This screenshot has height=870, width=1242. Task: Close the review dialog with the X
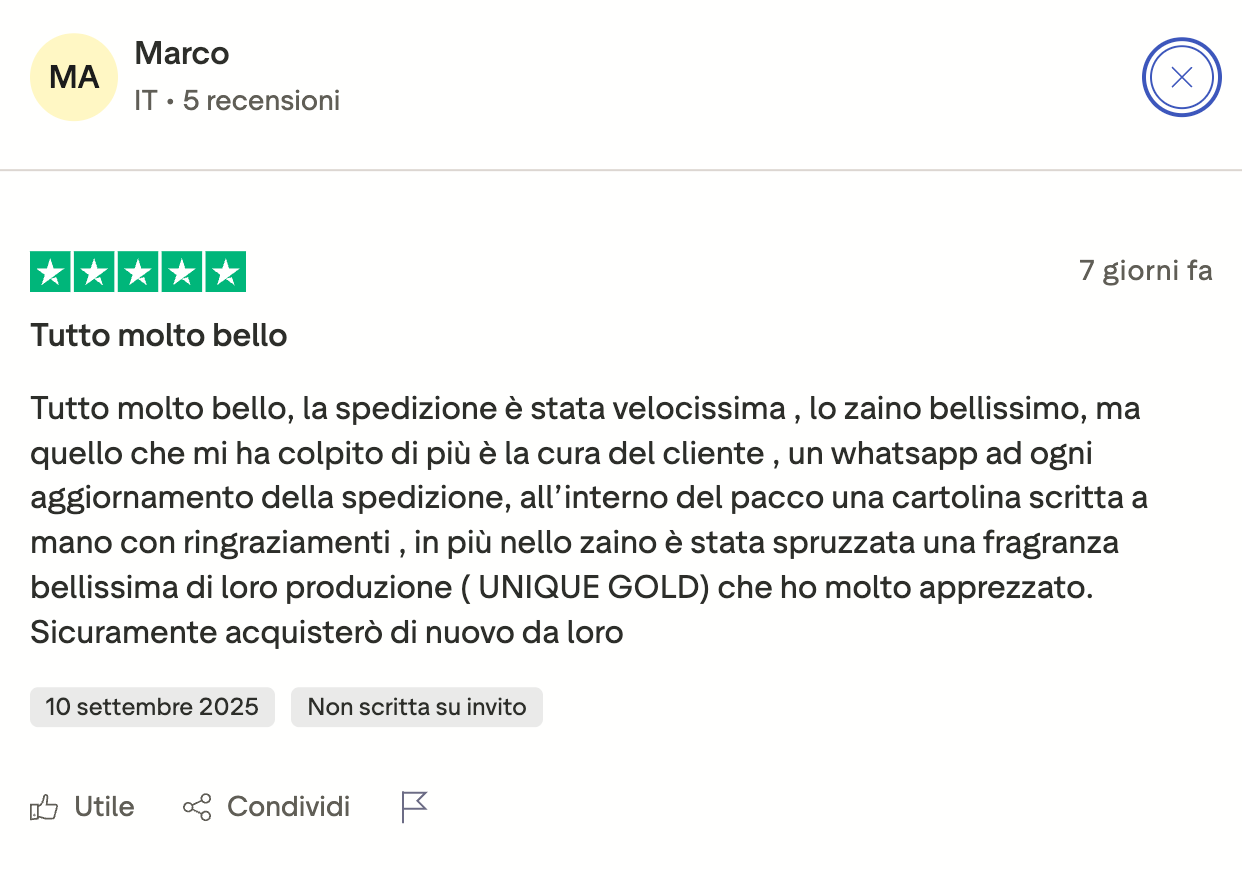pos(1182,77)
